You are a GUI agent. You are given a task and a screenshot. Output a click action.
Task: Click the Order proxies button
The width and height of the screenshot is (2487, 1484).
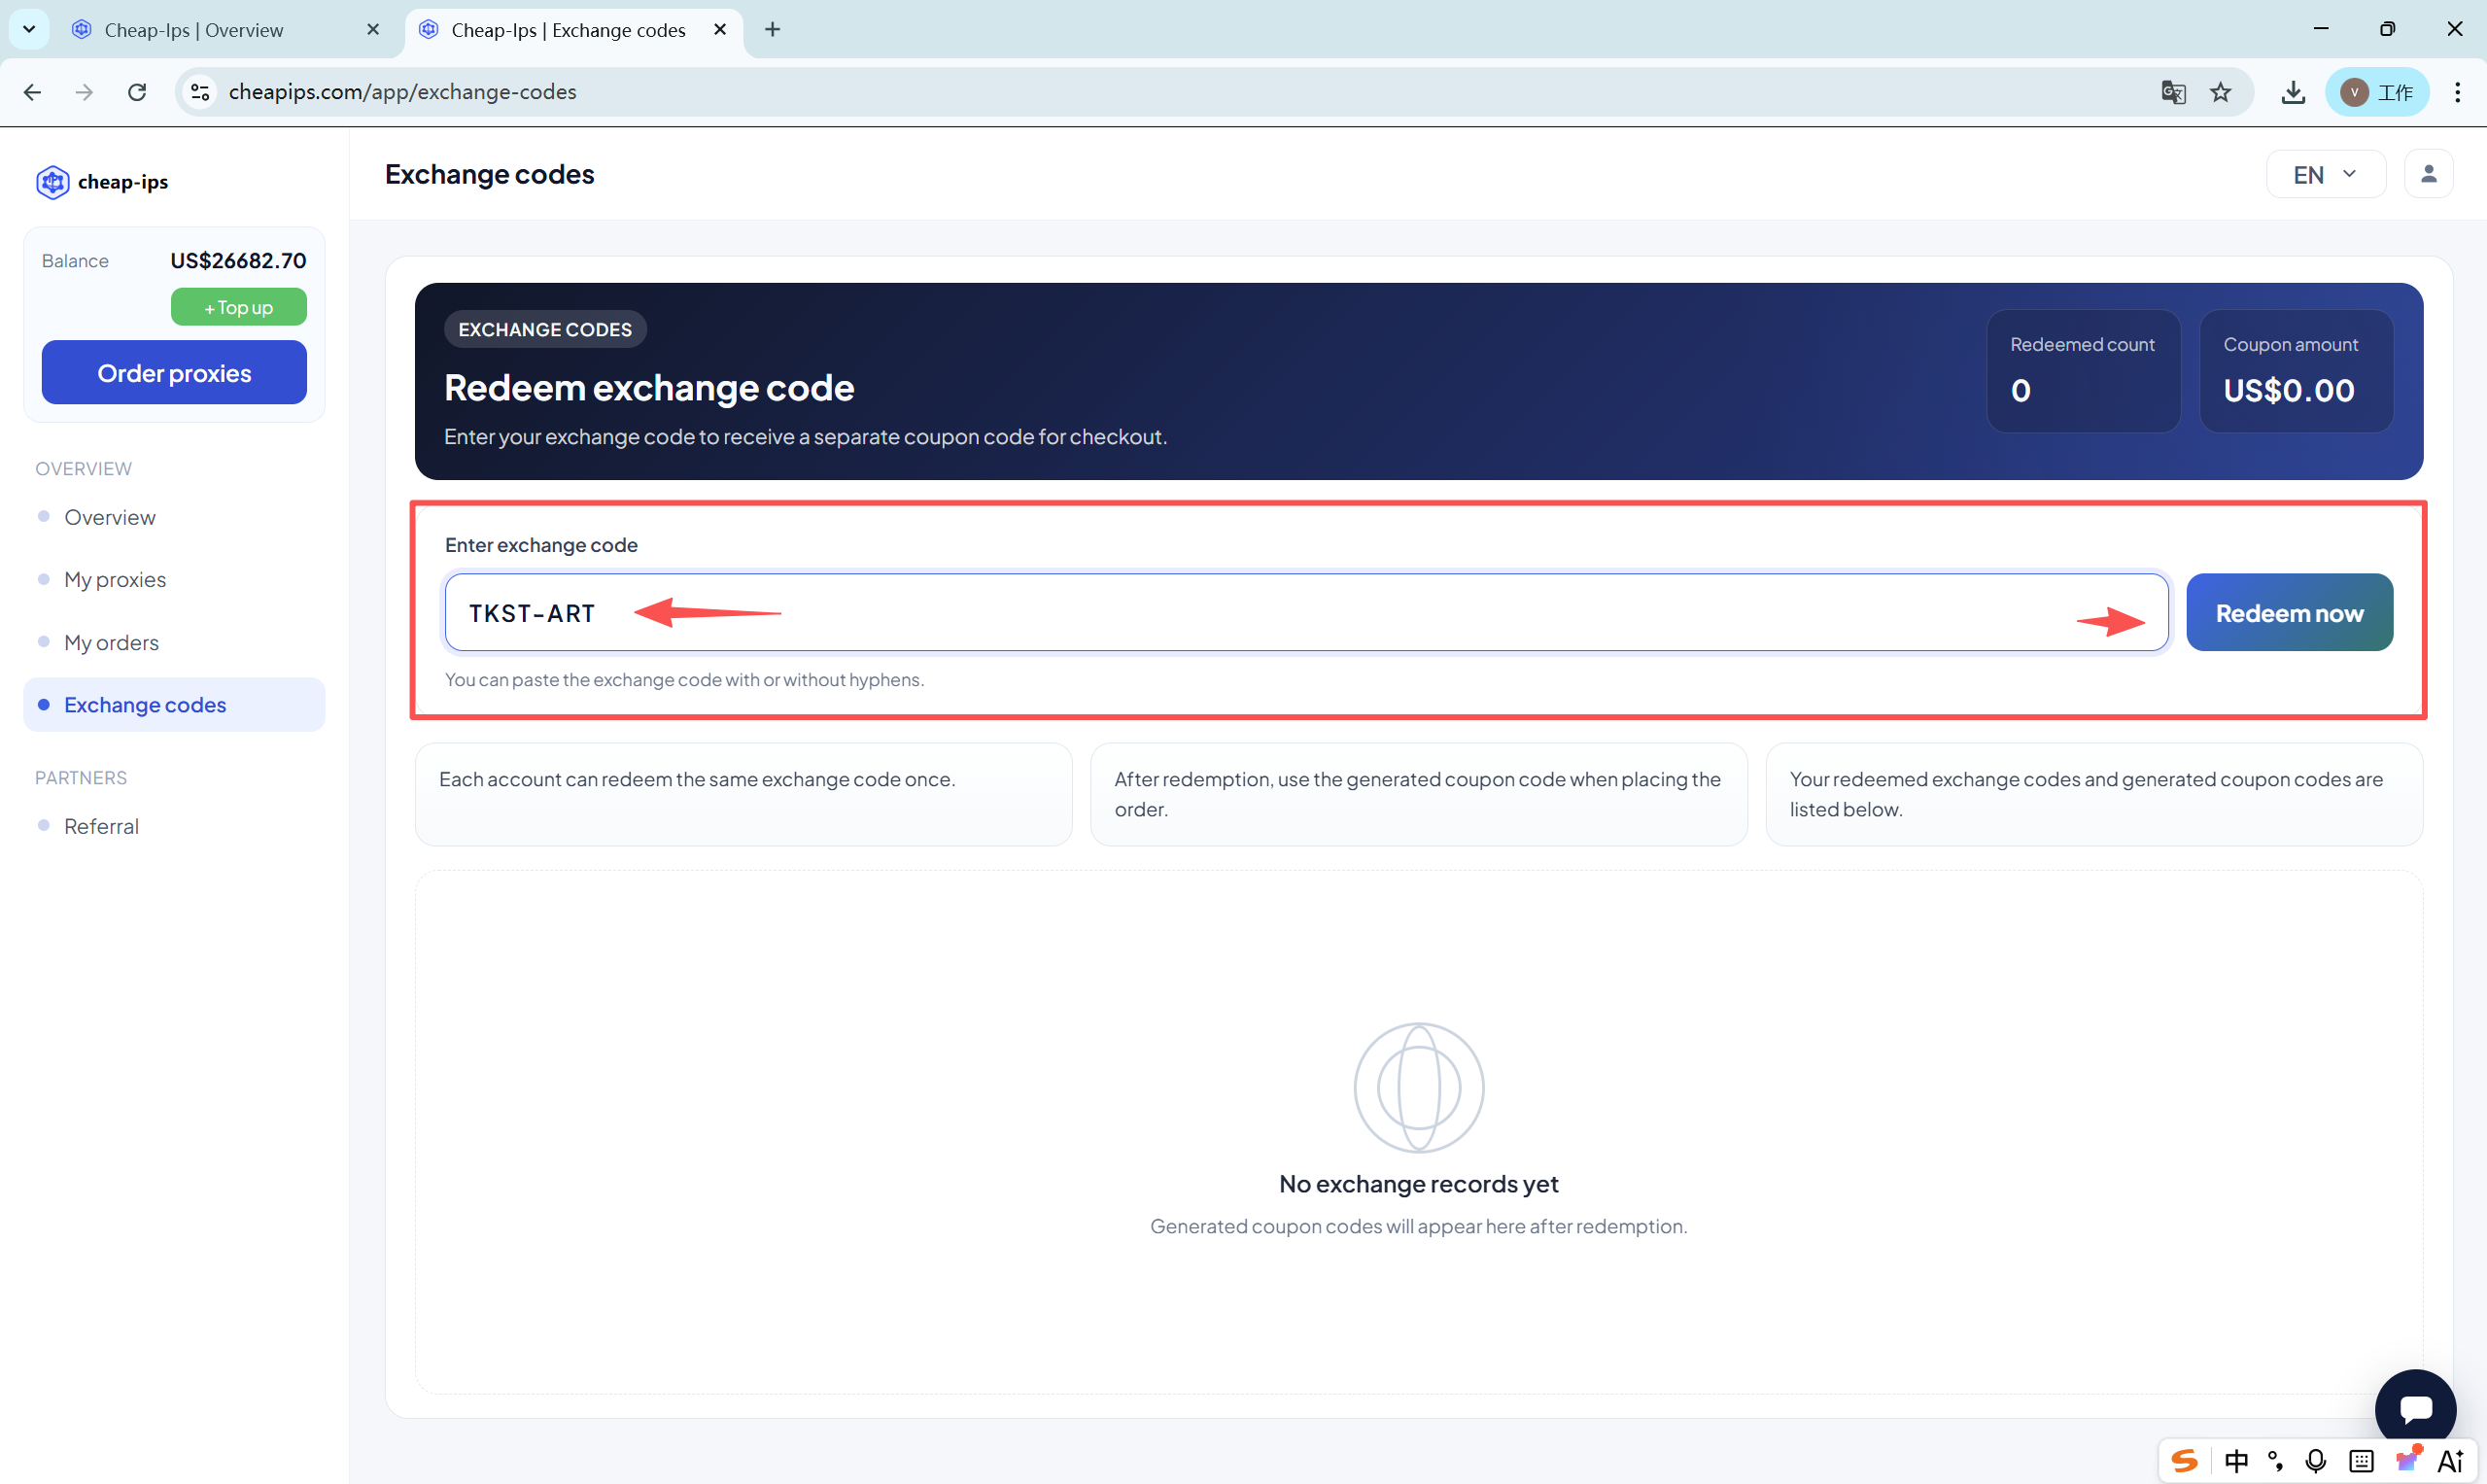pos(174,373)
